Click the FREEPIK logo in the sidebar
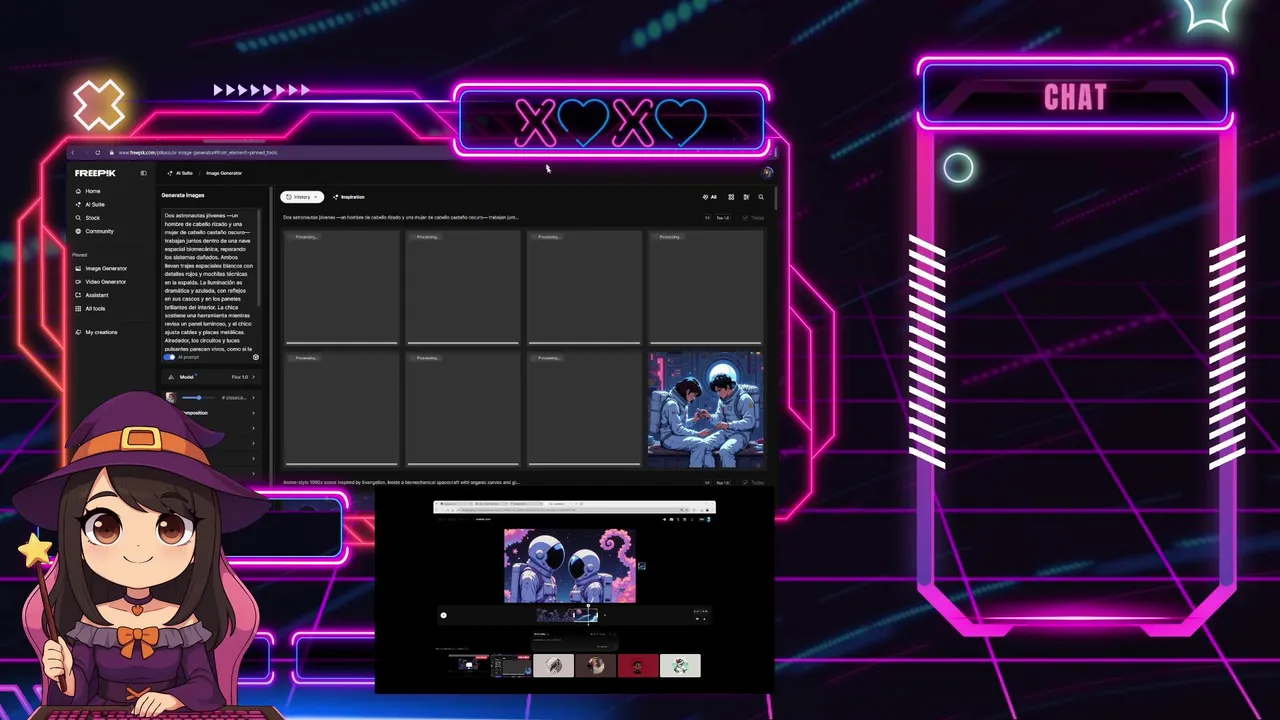Screen dimensions: 1280x720 (95, 173)
